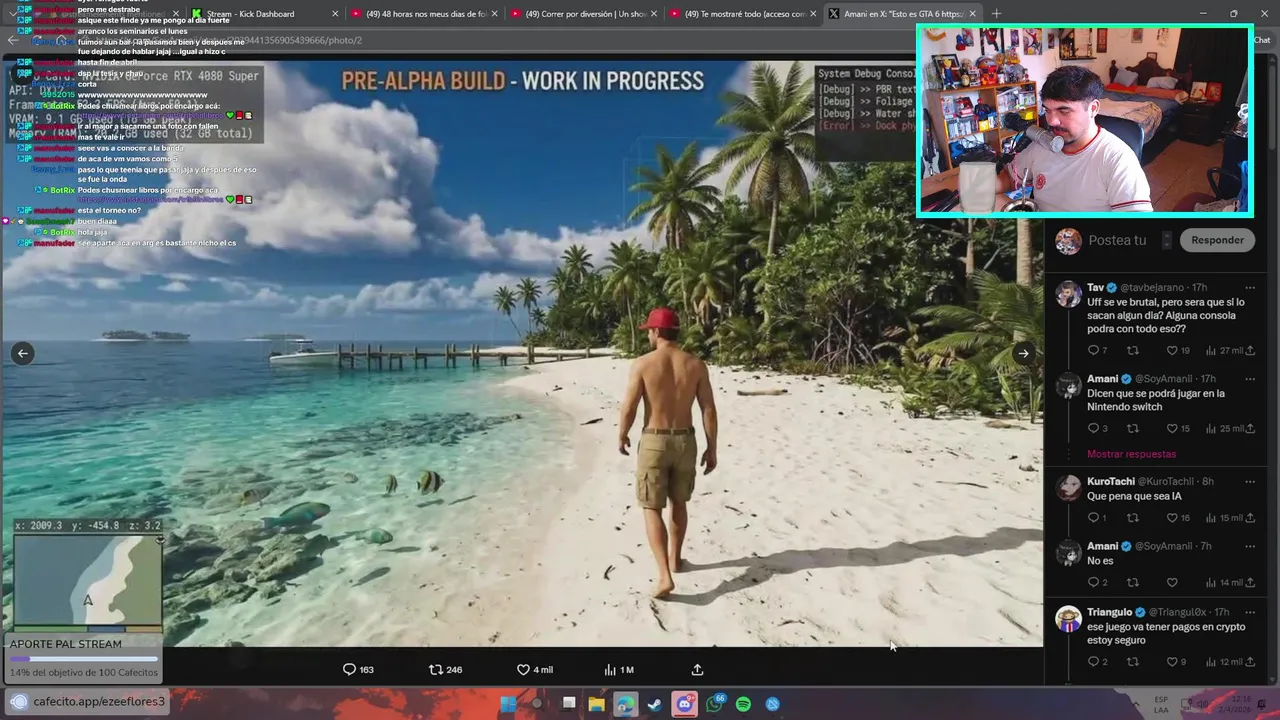Click the share icon under the photo

click(698, 670)
